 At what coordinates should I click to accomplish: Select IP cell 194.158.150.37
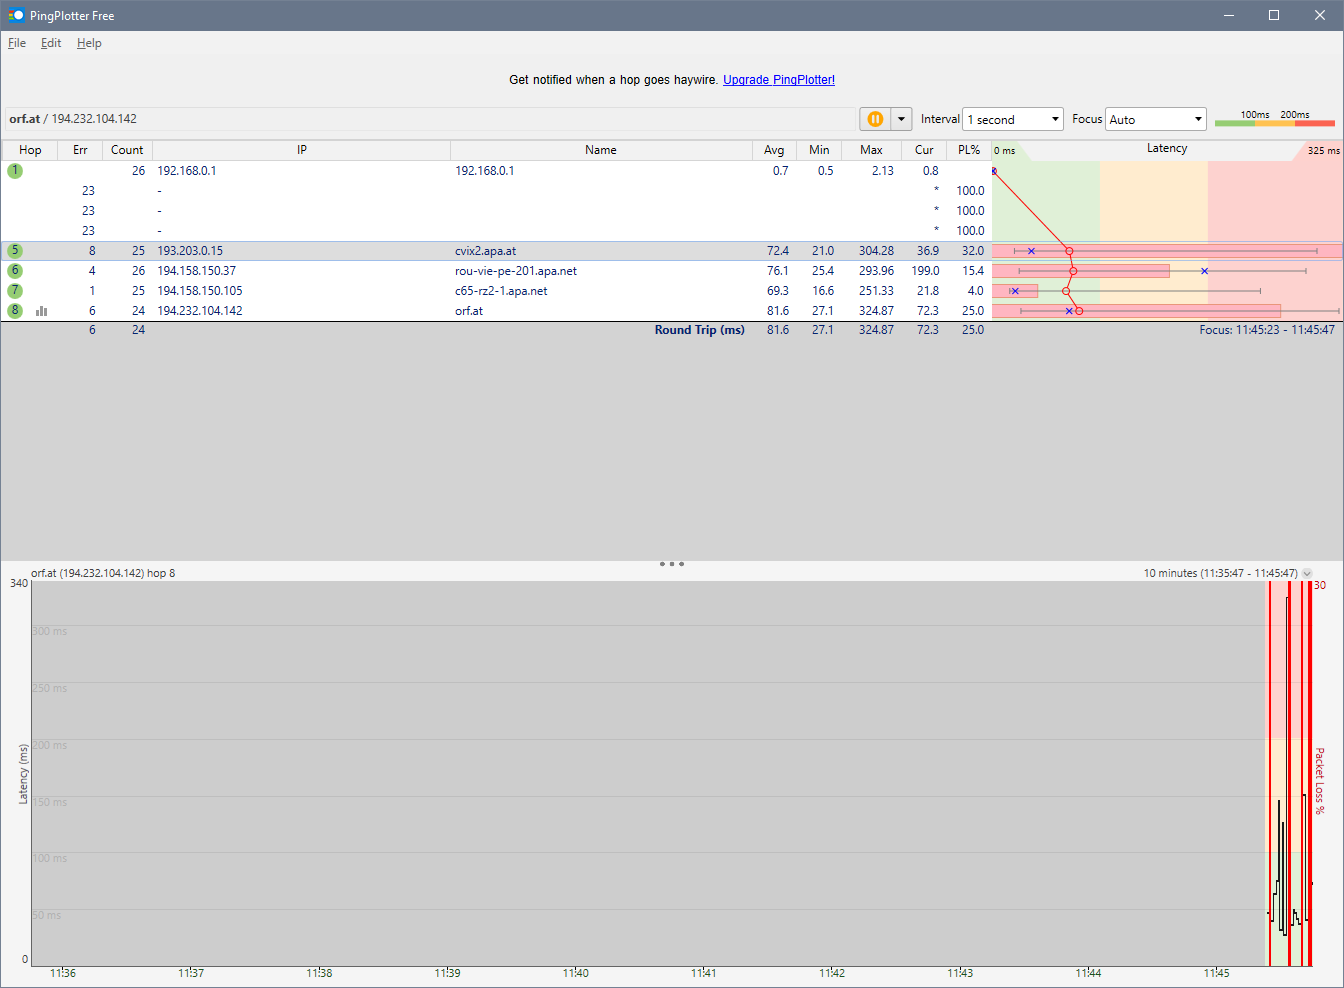(196, 271)
